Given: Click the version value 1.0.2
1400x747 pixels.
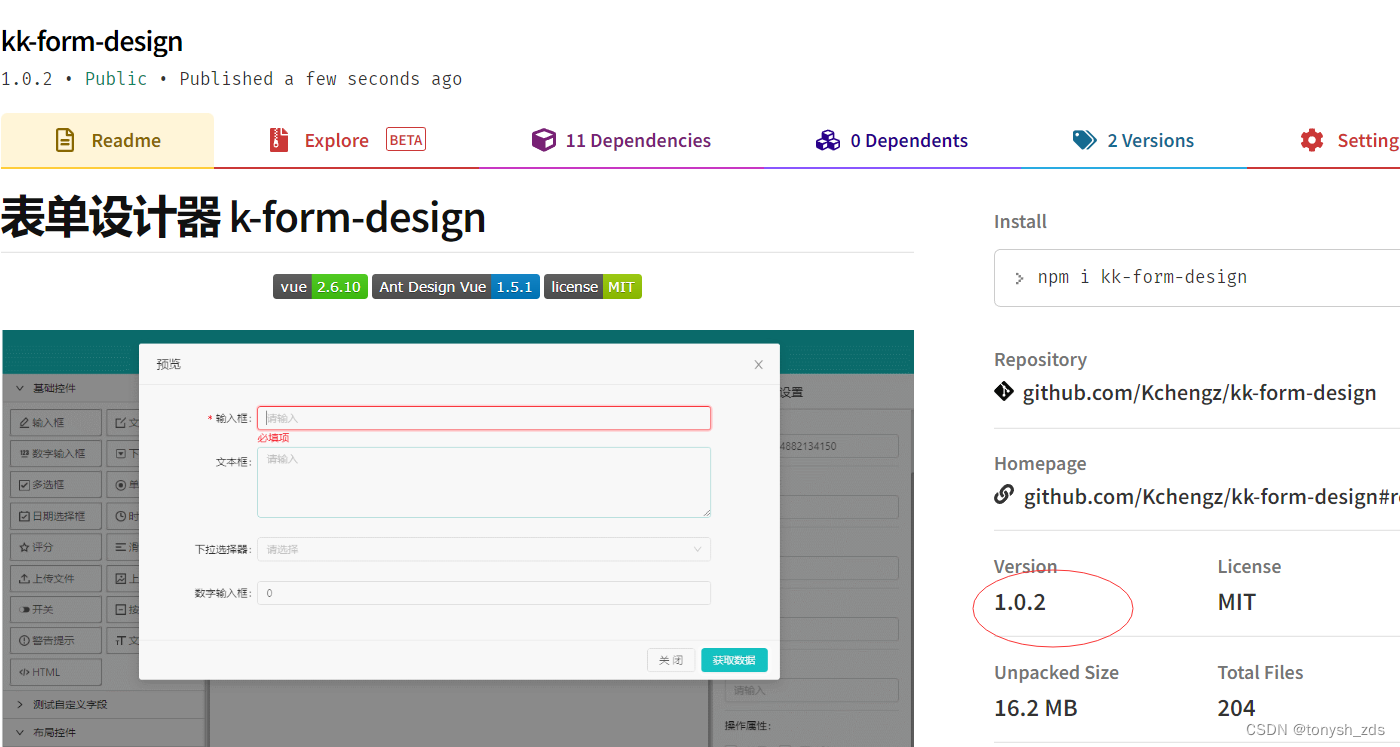Looking at the screenshot, I should [1020, 602].
